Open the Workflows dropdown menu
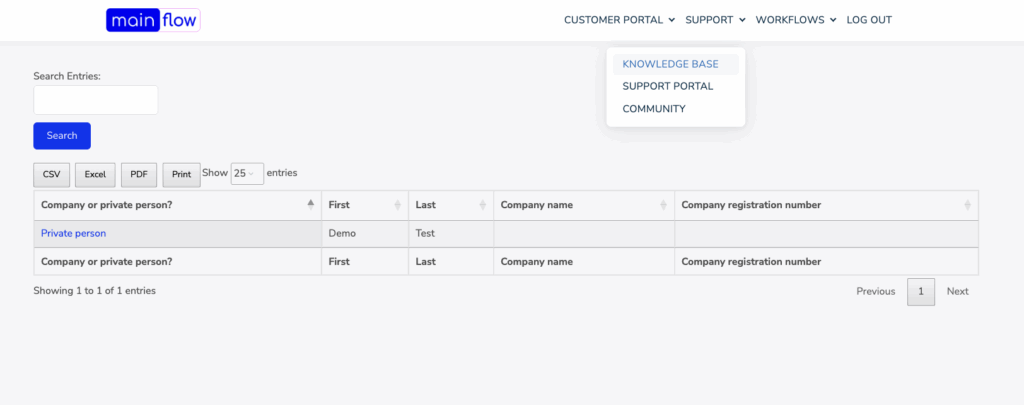The image size is (1024, 405). pyautogui.click(x=796, y=20)
